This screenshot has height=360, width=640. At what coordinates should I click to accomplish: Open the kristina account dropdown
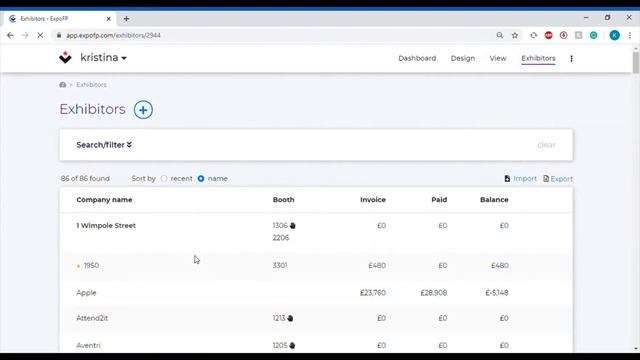click(103, 58)
